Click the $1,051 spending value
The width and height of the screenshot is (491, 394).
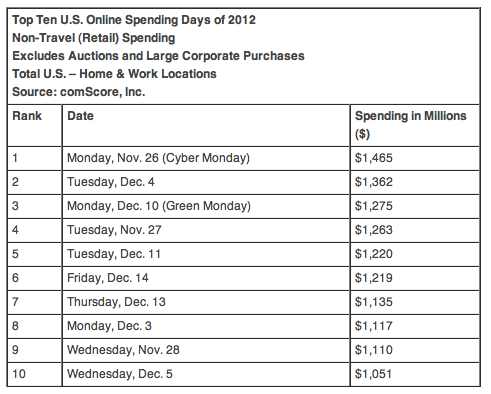click(x=373, y=374)
